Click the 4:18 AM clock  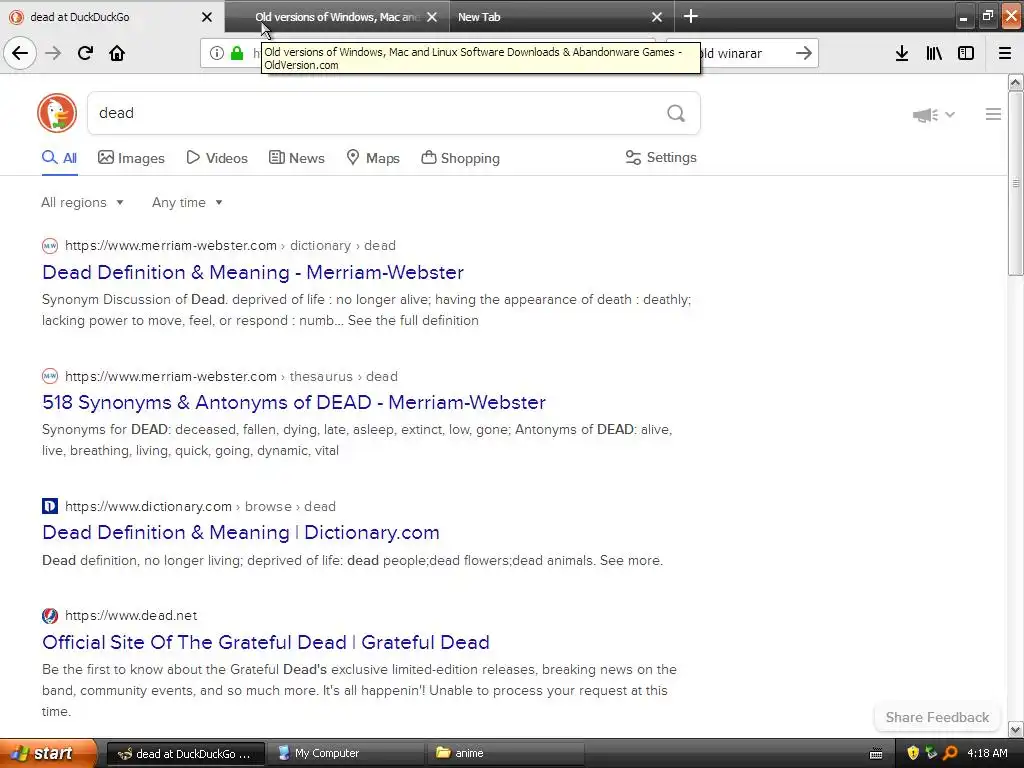987,753
